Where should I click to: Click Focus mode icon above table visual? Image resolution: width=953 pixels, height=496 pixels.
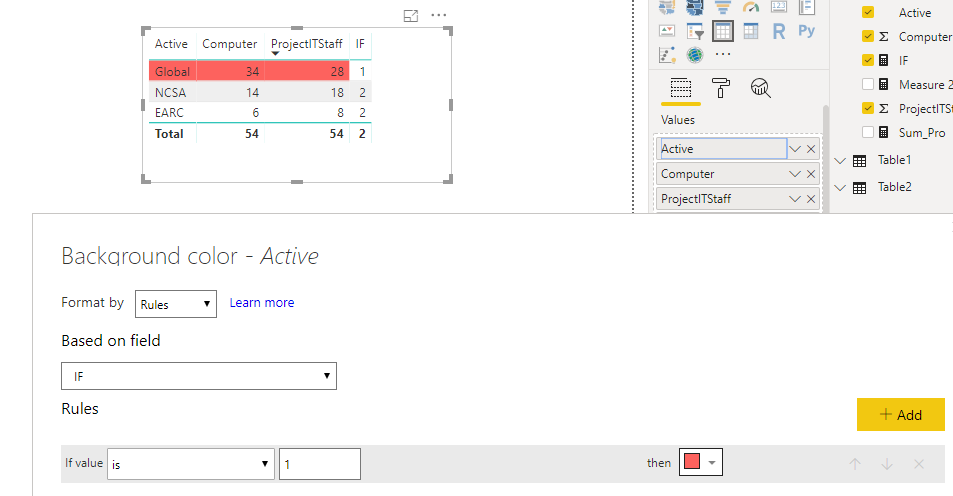411,16
